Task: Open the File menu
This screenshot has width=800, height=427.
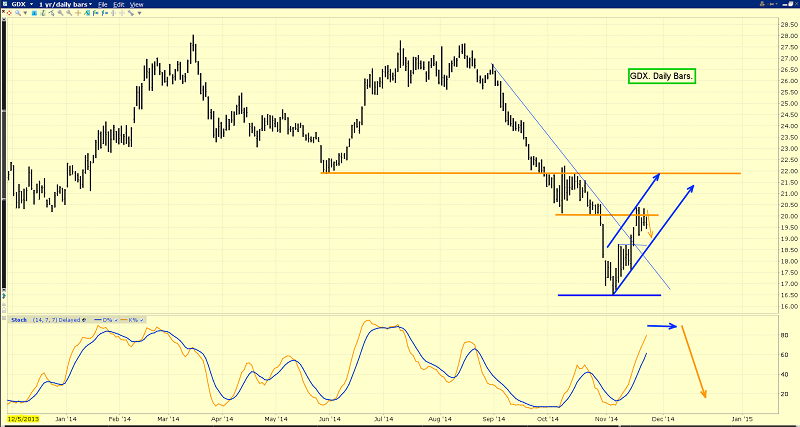Action: click(x=103, y=4)
